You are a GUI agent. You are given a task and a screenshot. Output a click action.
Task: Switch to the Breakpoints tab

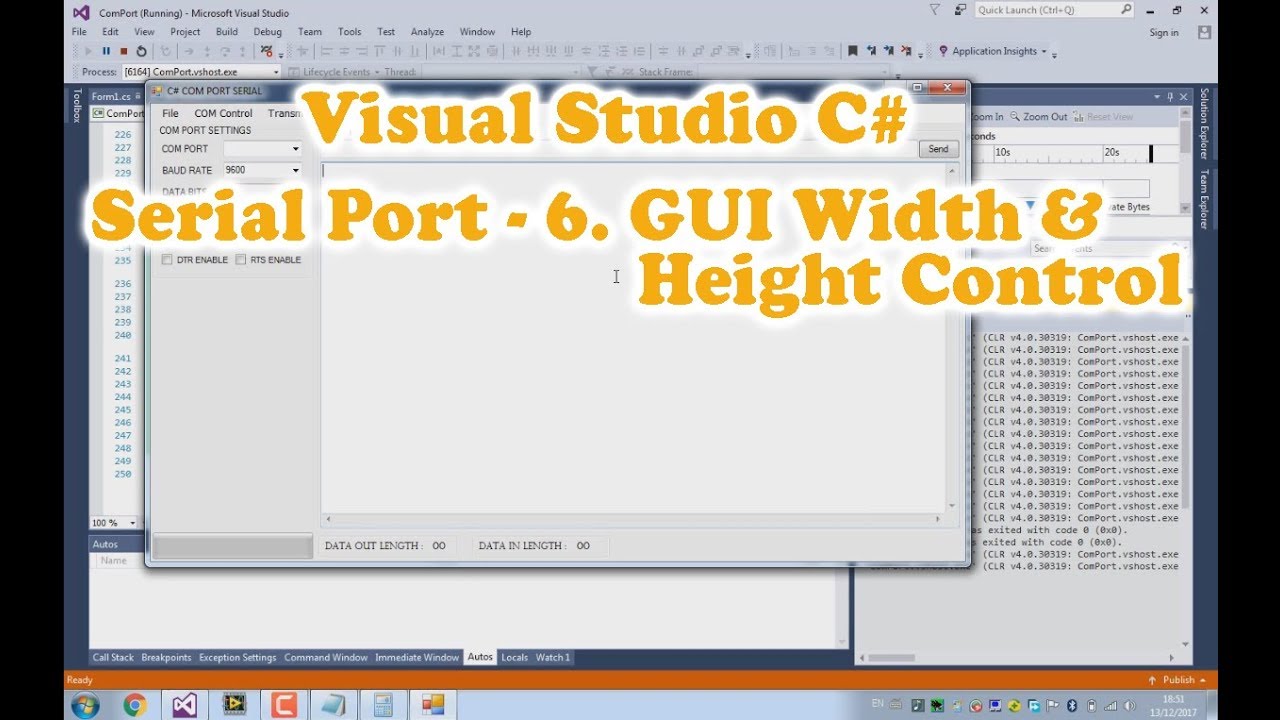pyautogui.click(x=166, y=657)
